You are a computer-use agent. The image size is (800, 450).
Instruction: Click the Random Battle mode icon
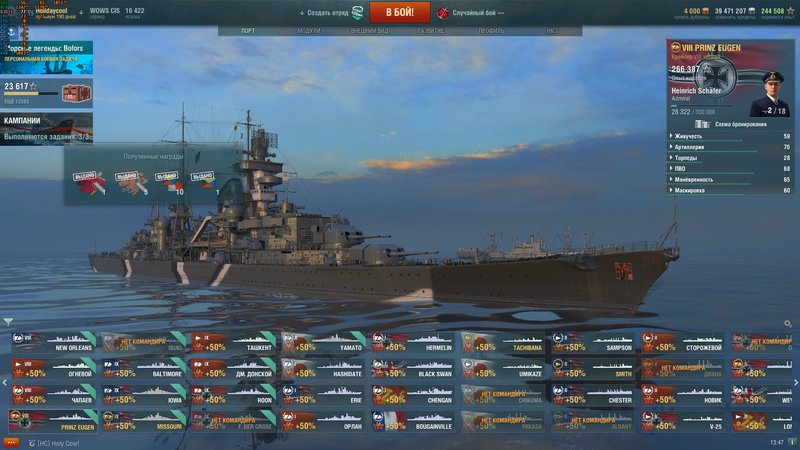click(442, 13)
